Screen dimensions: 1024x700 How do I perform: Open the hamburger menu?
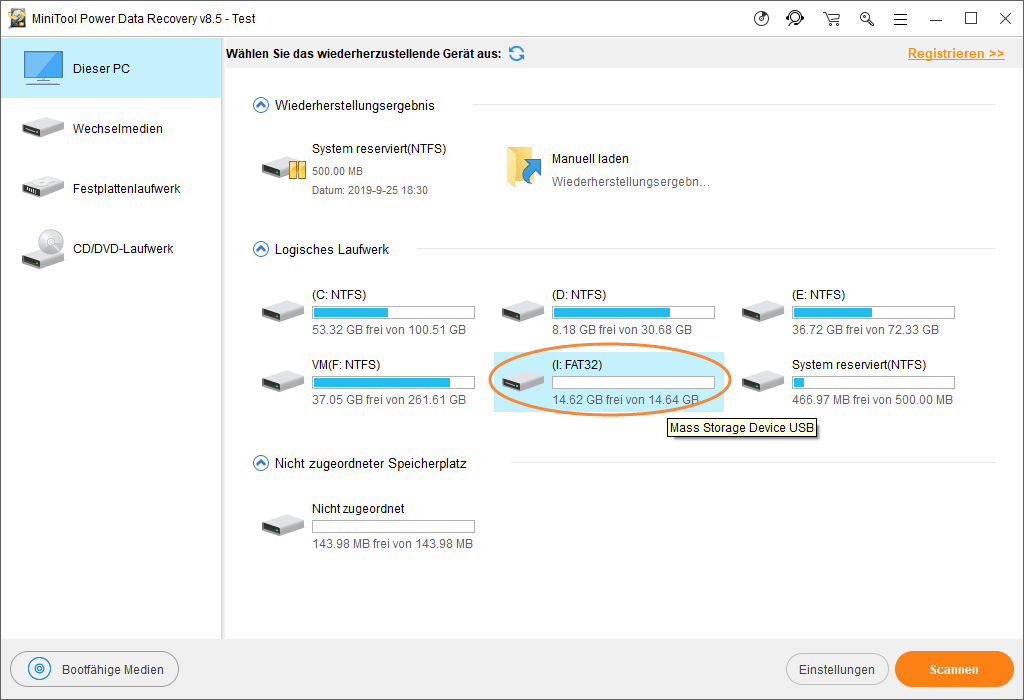[x=900, y=19]
